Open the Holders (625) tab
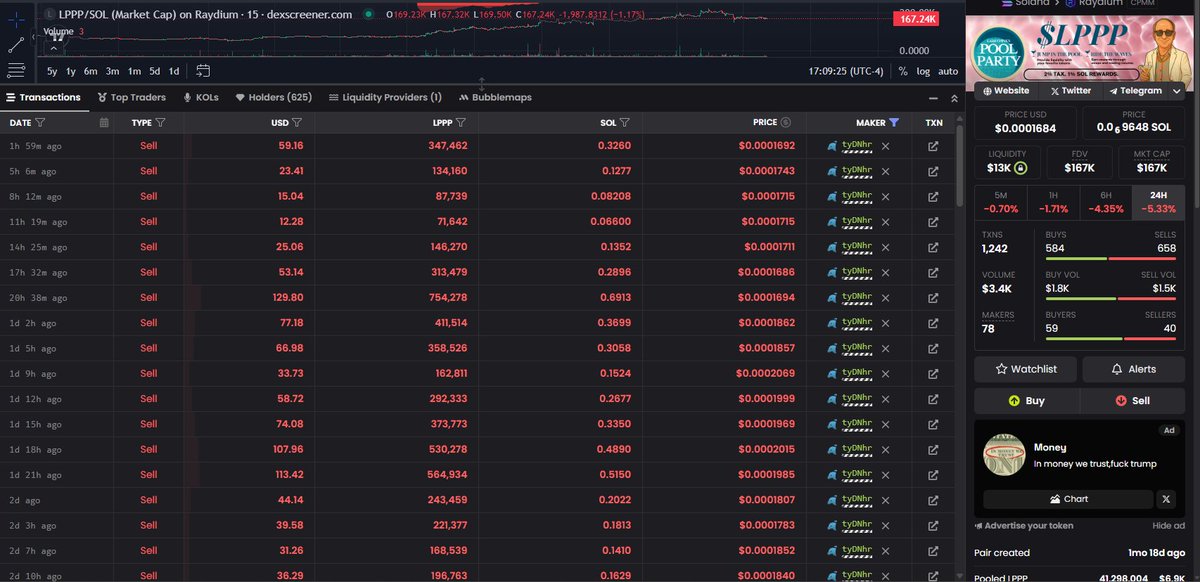This screenshot has height=582, width=1200. (x=273, y=98)
